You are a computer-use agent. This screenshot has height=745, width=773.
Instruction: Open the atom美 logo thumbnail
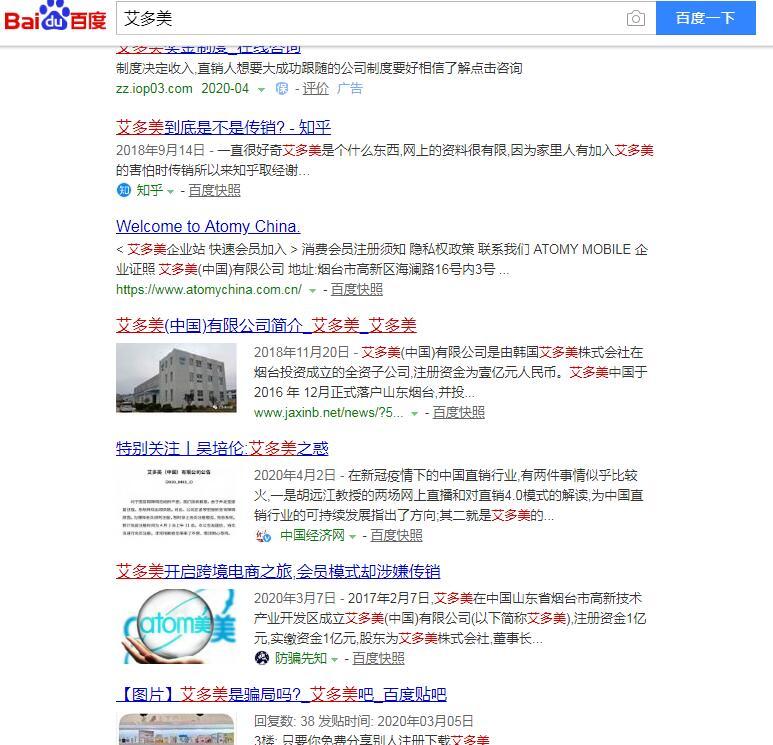[x=176, y=626]
